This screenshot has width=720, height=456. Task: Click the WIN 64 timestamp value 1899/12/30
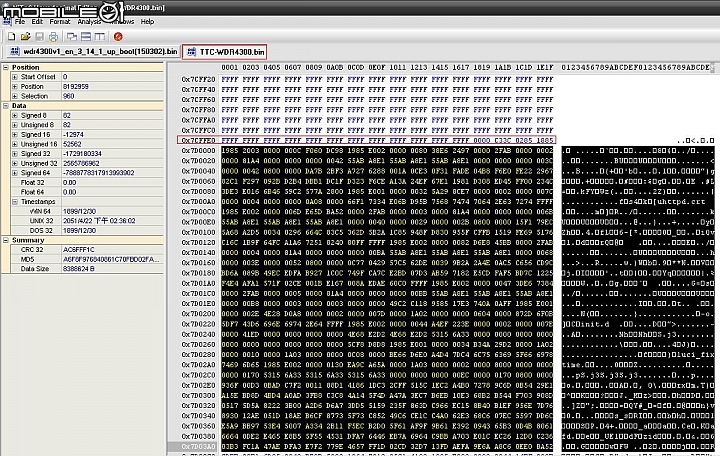[79, 211]
